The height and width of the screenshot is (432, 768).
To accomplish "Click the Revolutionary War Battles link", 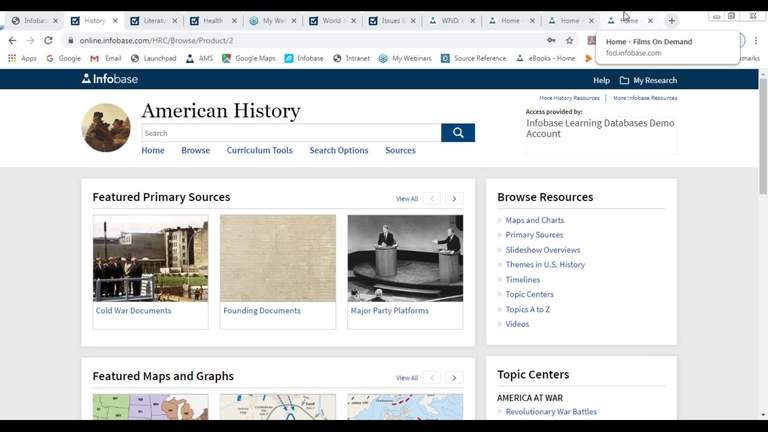I will [551, 412].
